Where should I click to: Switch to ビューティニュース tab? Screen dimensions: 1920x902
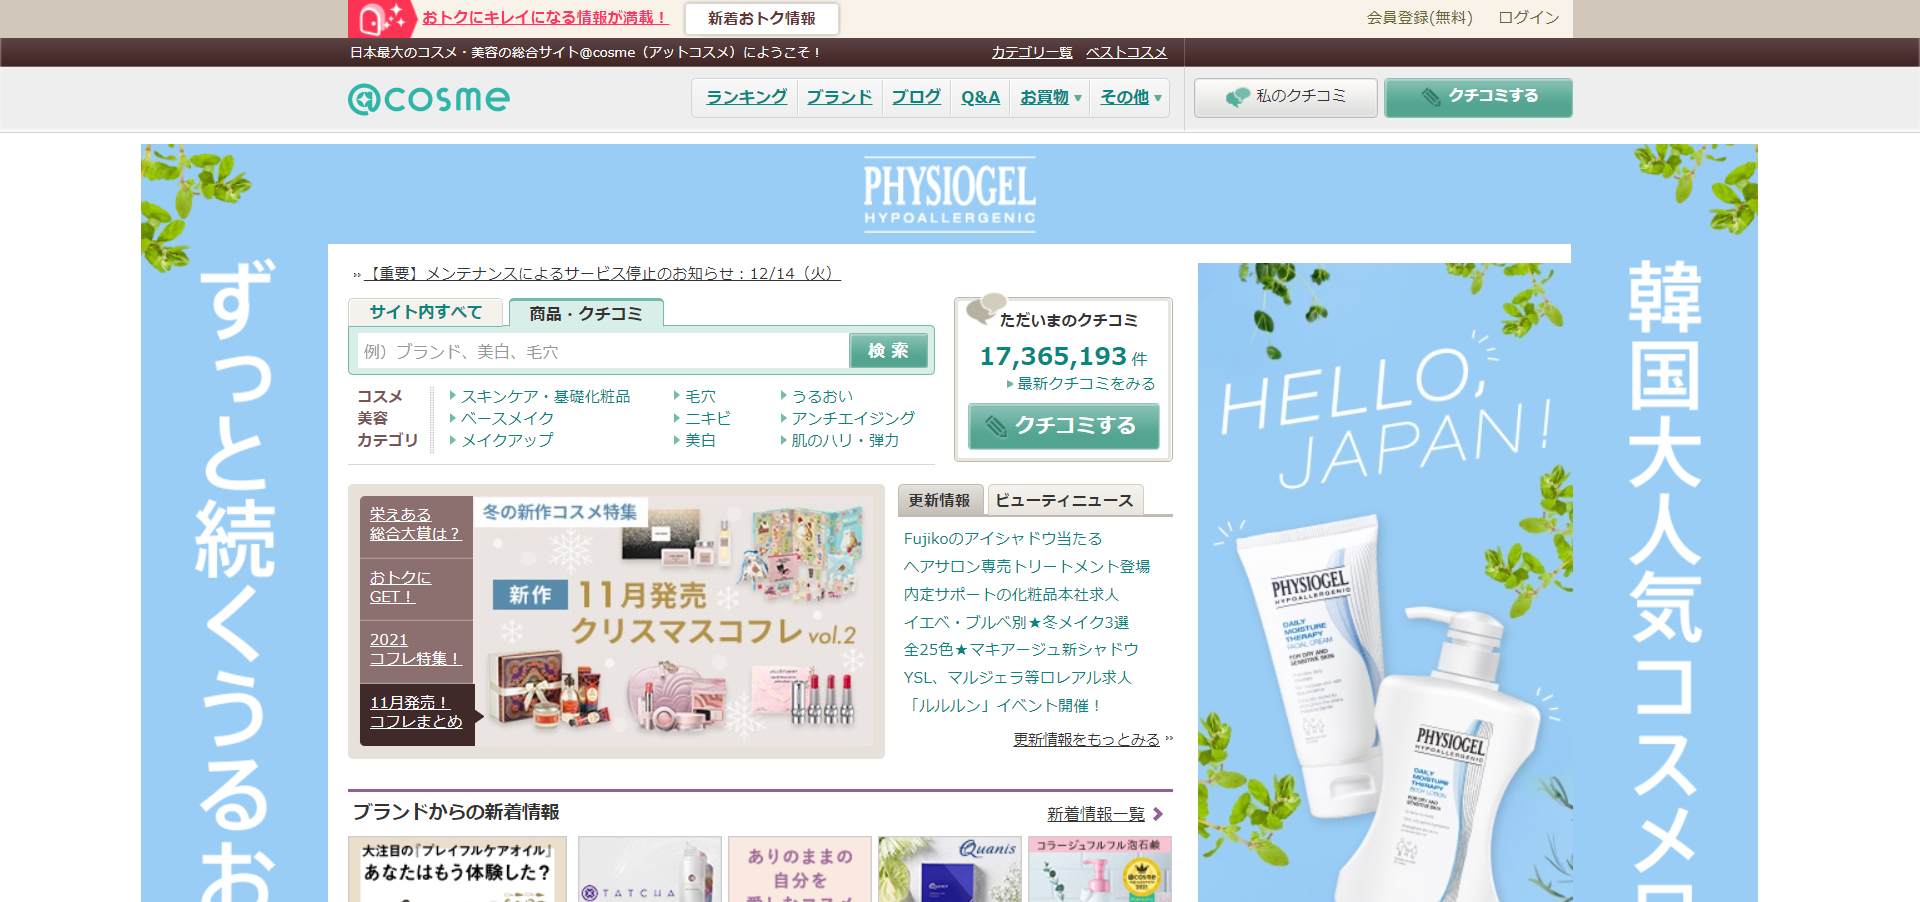[1065, 500]
